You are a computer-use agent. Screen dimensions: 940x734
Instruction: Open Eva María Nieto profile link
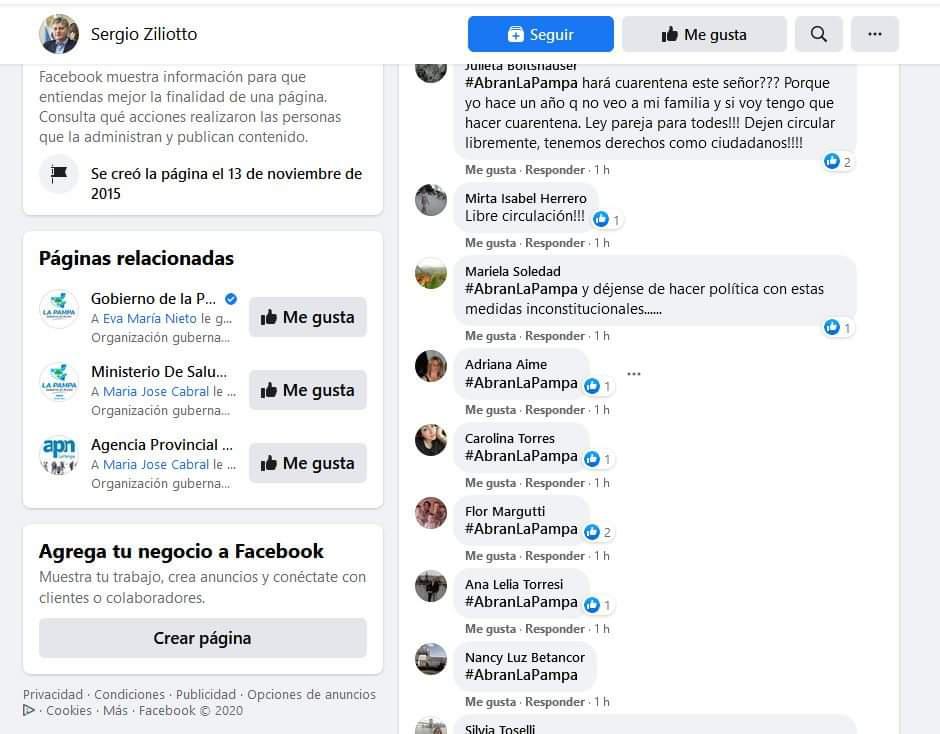coord(149,318)
